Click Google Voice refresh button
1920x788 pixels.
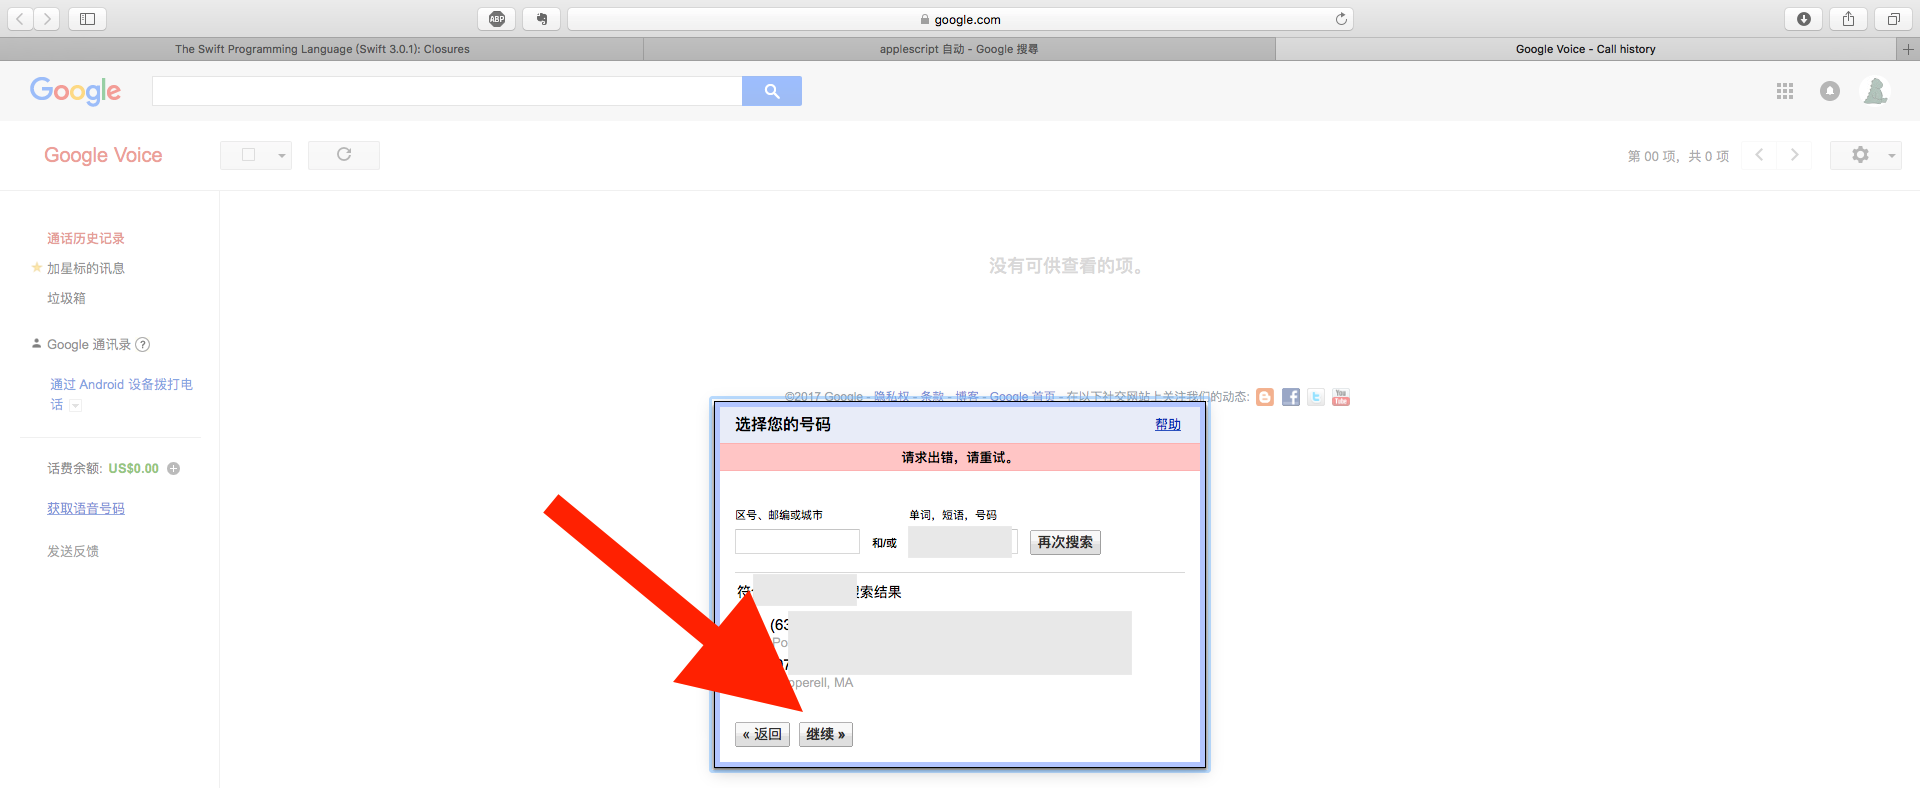coord(344,155)
